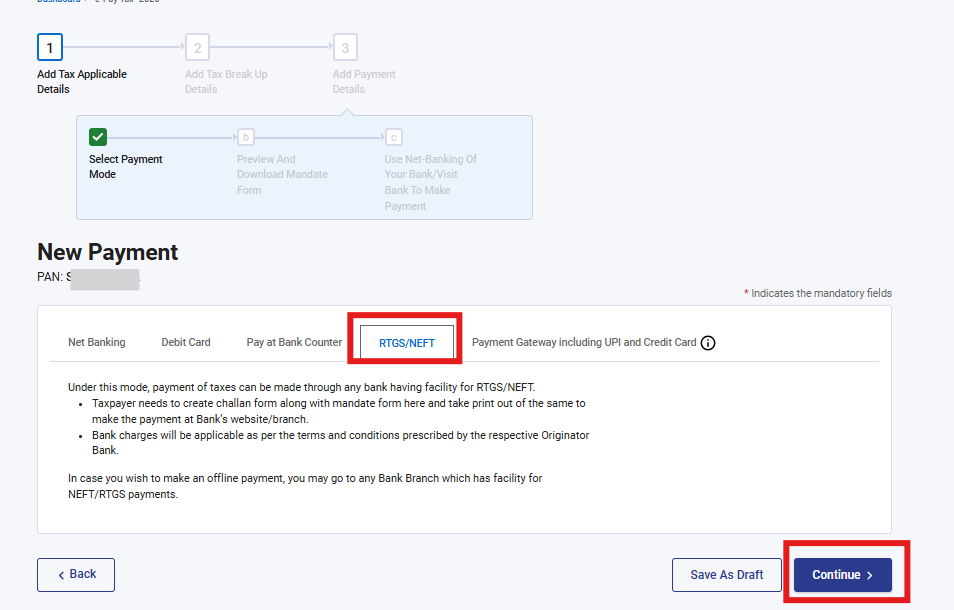The width and height of the screenshot is (954, 610).
Task: Click the step 3 number box
Action: point(345,47)
